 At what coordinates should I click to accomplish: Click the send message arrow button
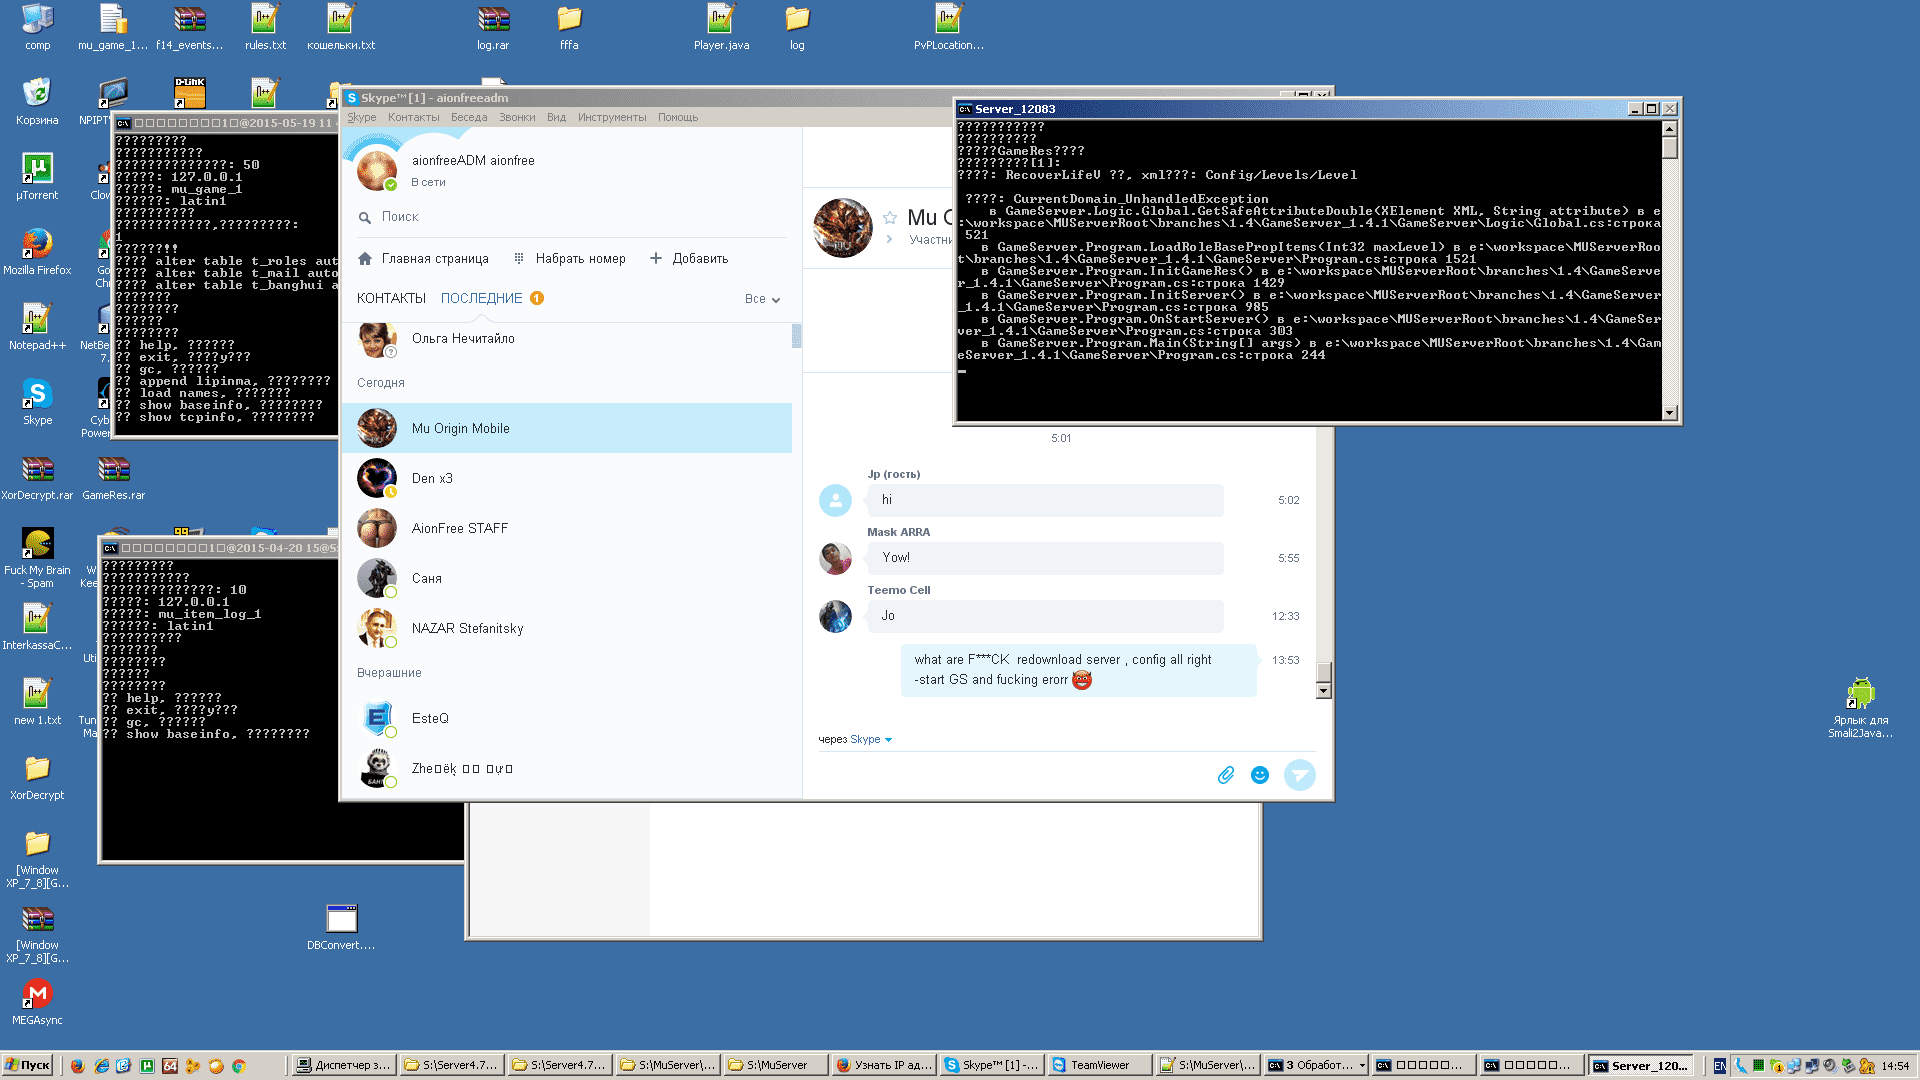coord(1299,775)
